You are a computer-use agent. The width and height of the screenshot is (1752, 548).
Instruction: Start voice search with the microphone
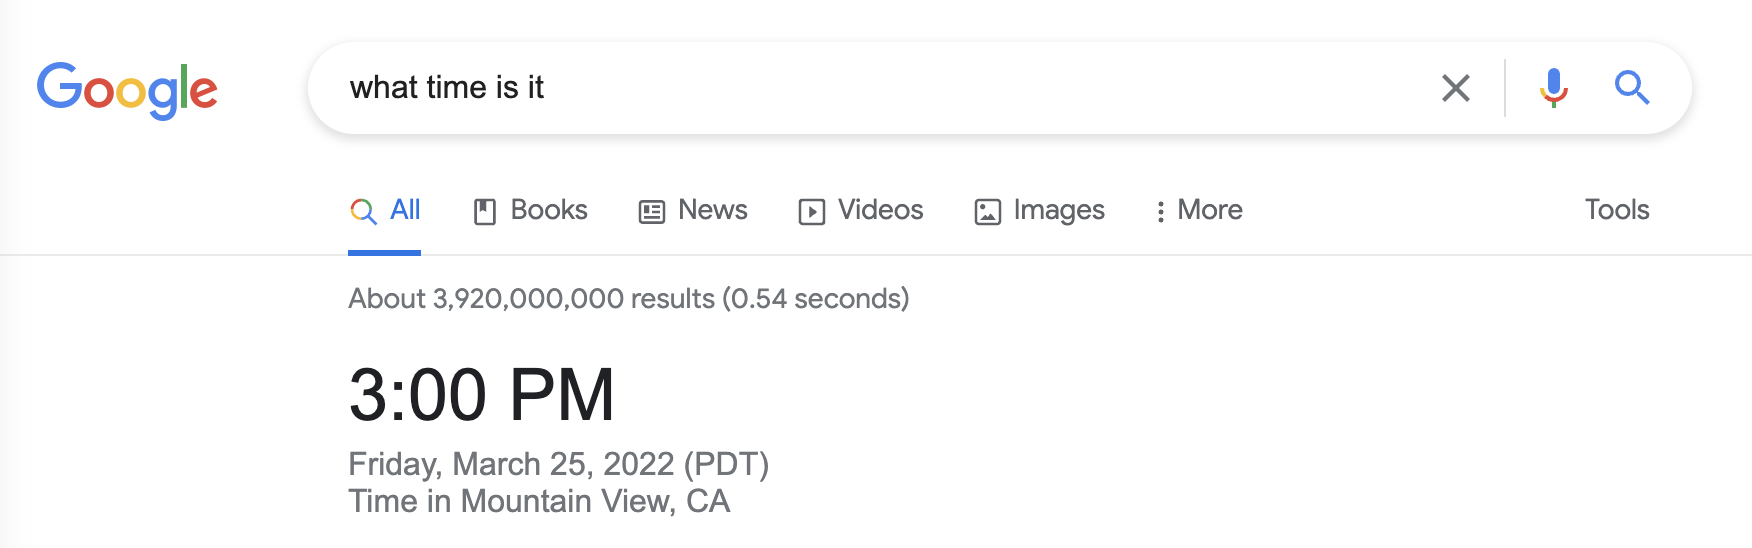(x=1553, y=88)
